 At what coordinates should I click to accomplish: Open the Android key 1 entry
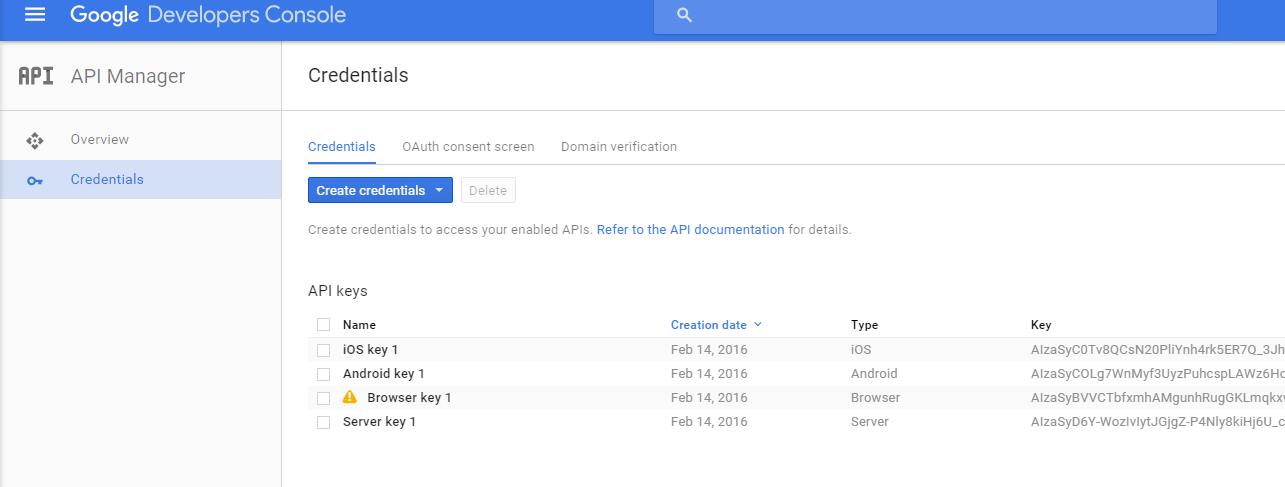click(384, 374)
